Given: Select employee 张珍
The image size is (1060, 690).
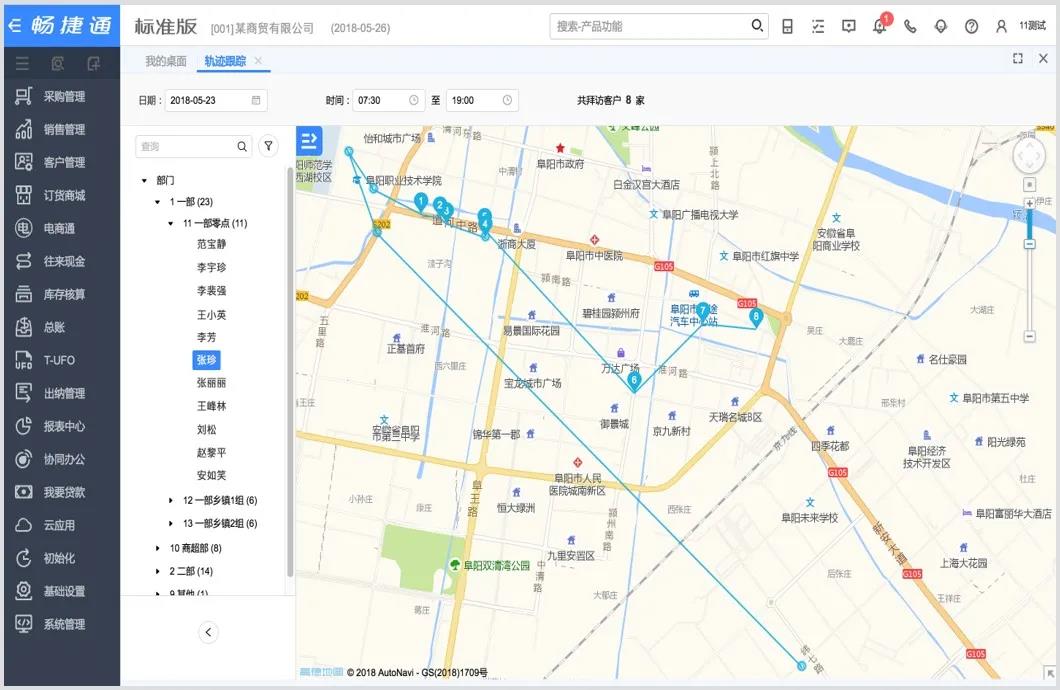Looking at the screenshot, I should click(207, 360).
